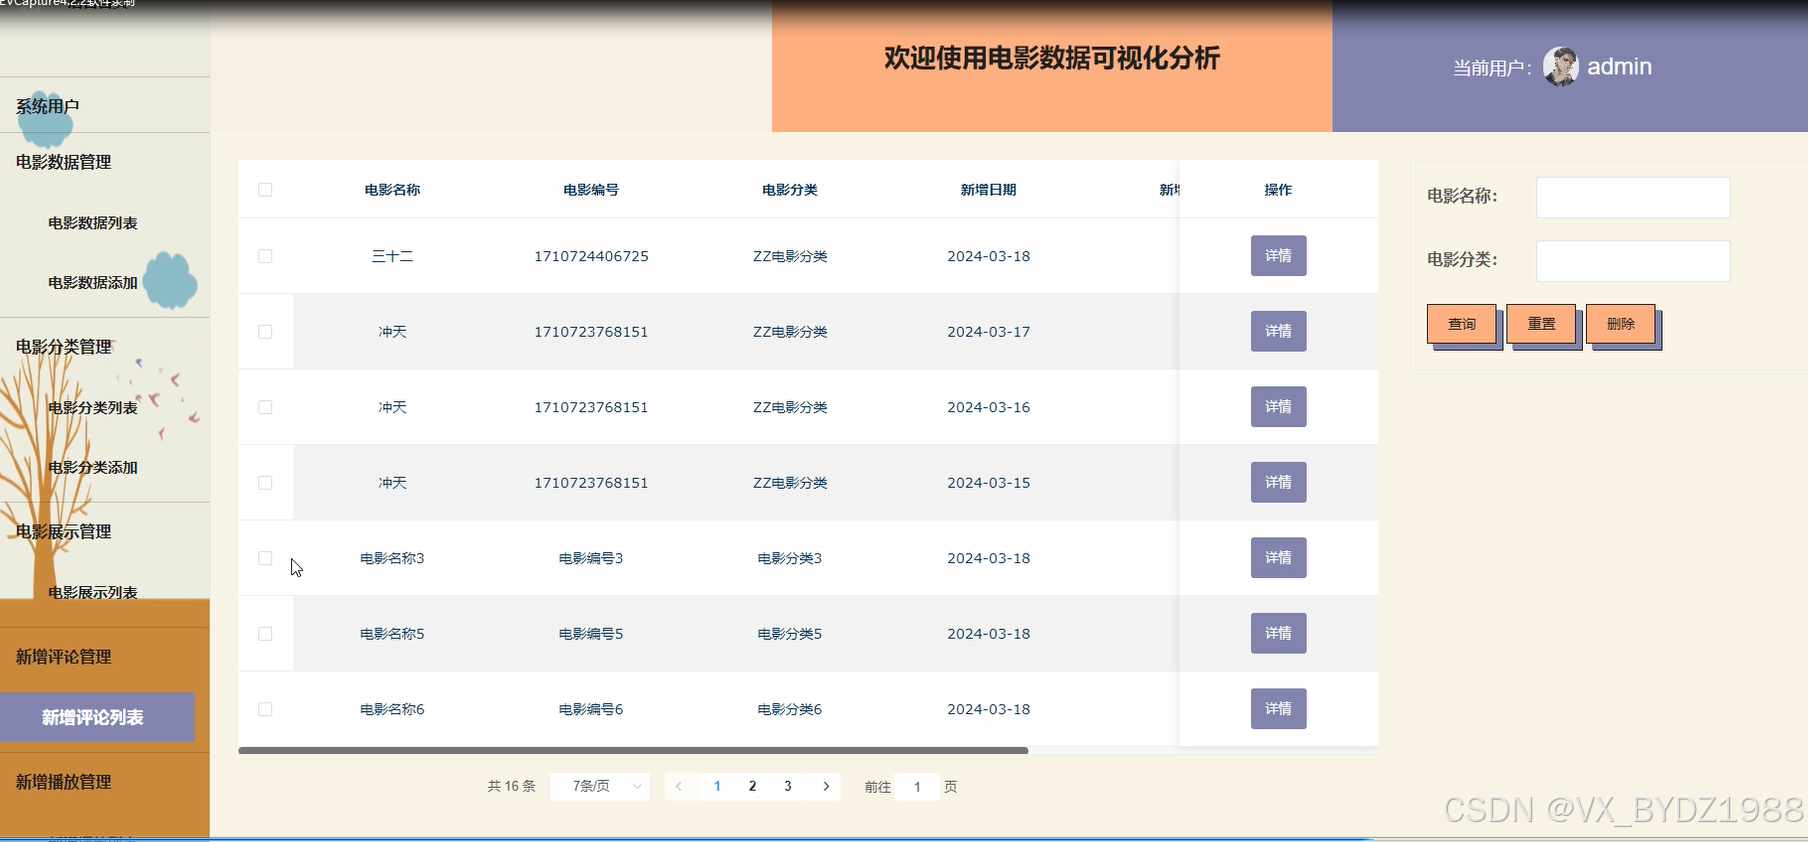Click the table horizontal scrollbar
This screenshot has height=842, width=1808.
[x=633, y=750]
